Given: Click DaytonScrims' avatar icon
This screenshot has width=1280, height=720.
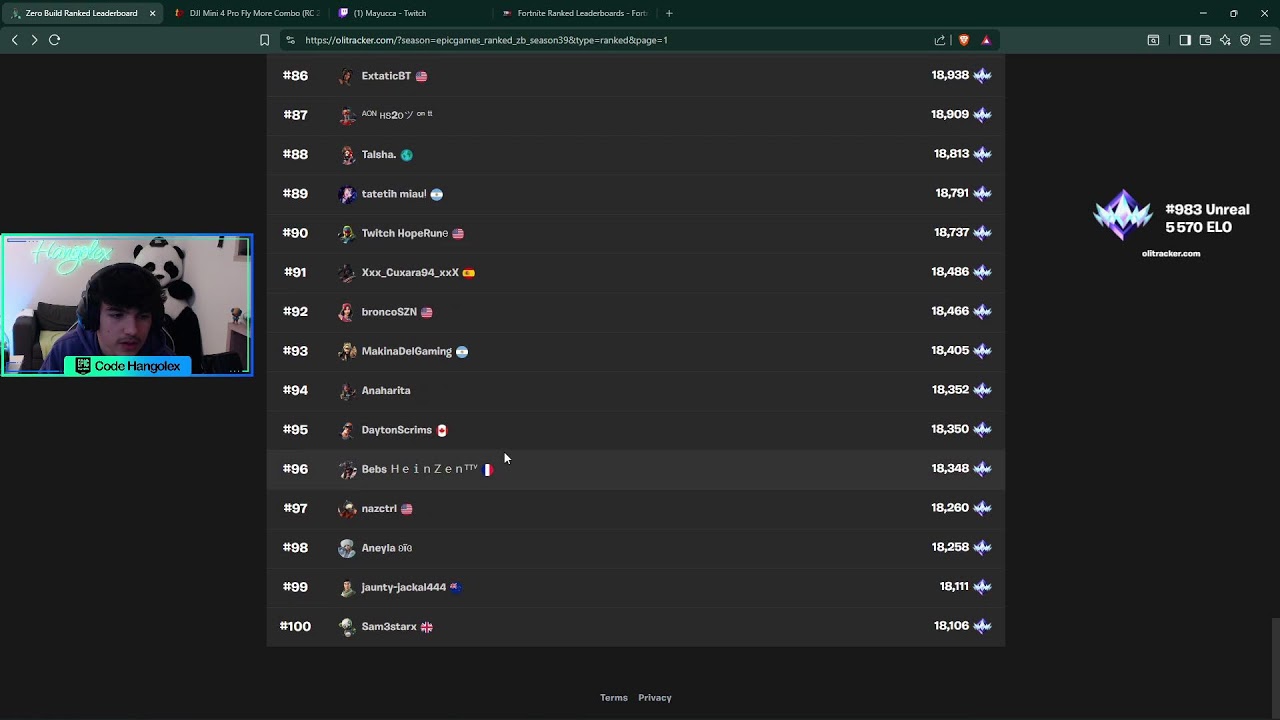Looking at the screenshot, I should coord(347,430).
